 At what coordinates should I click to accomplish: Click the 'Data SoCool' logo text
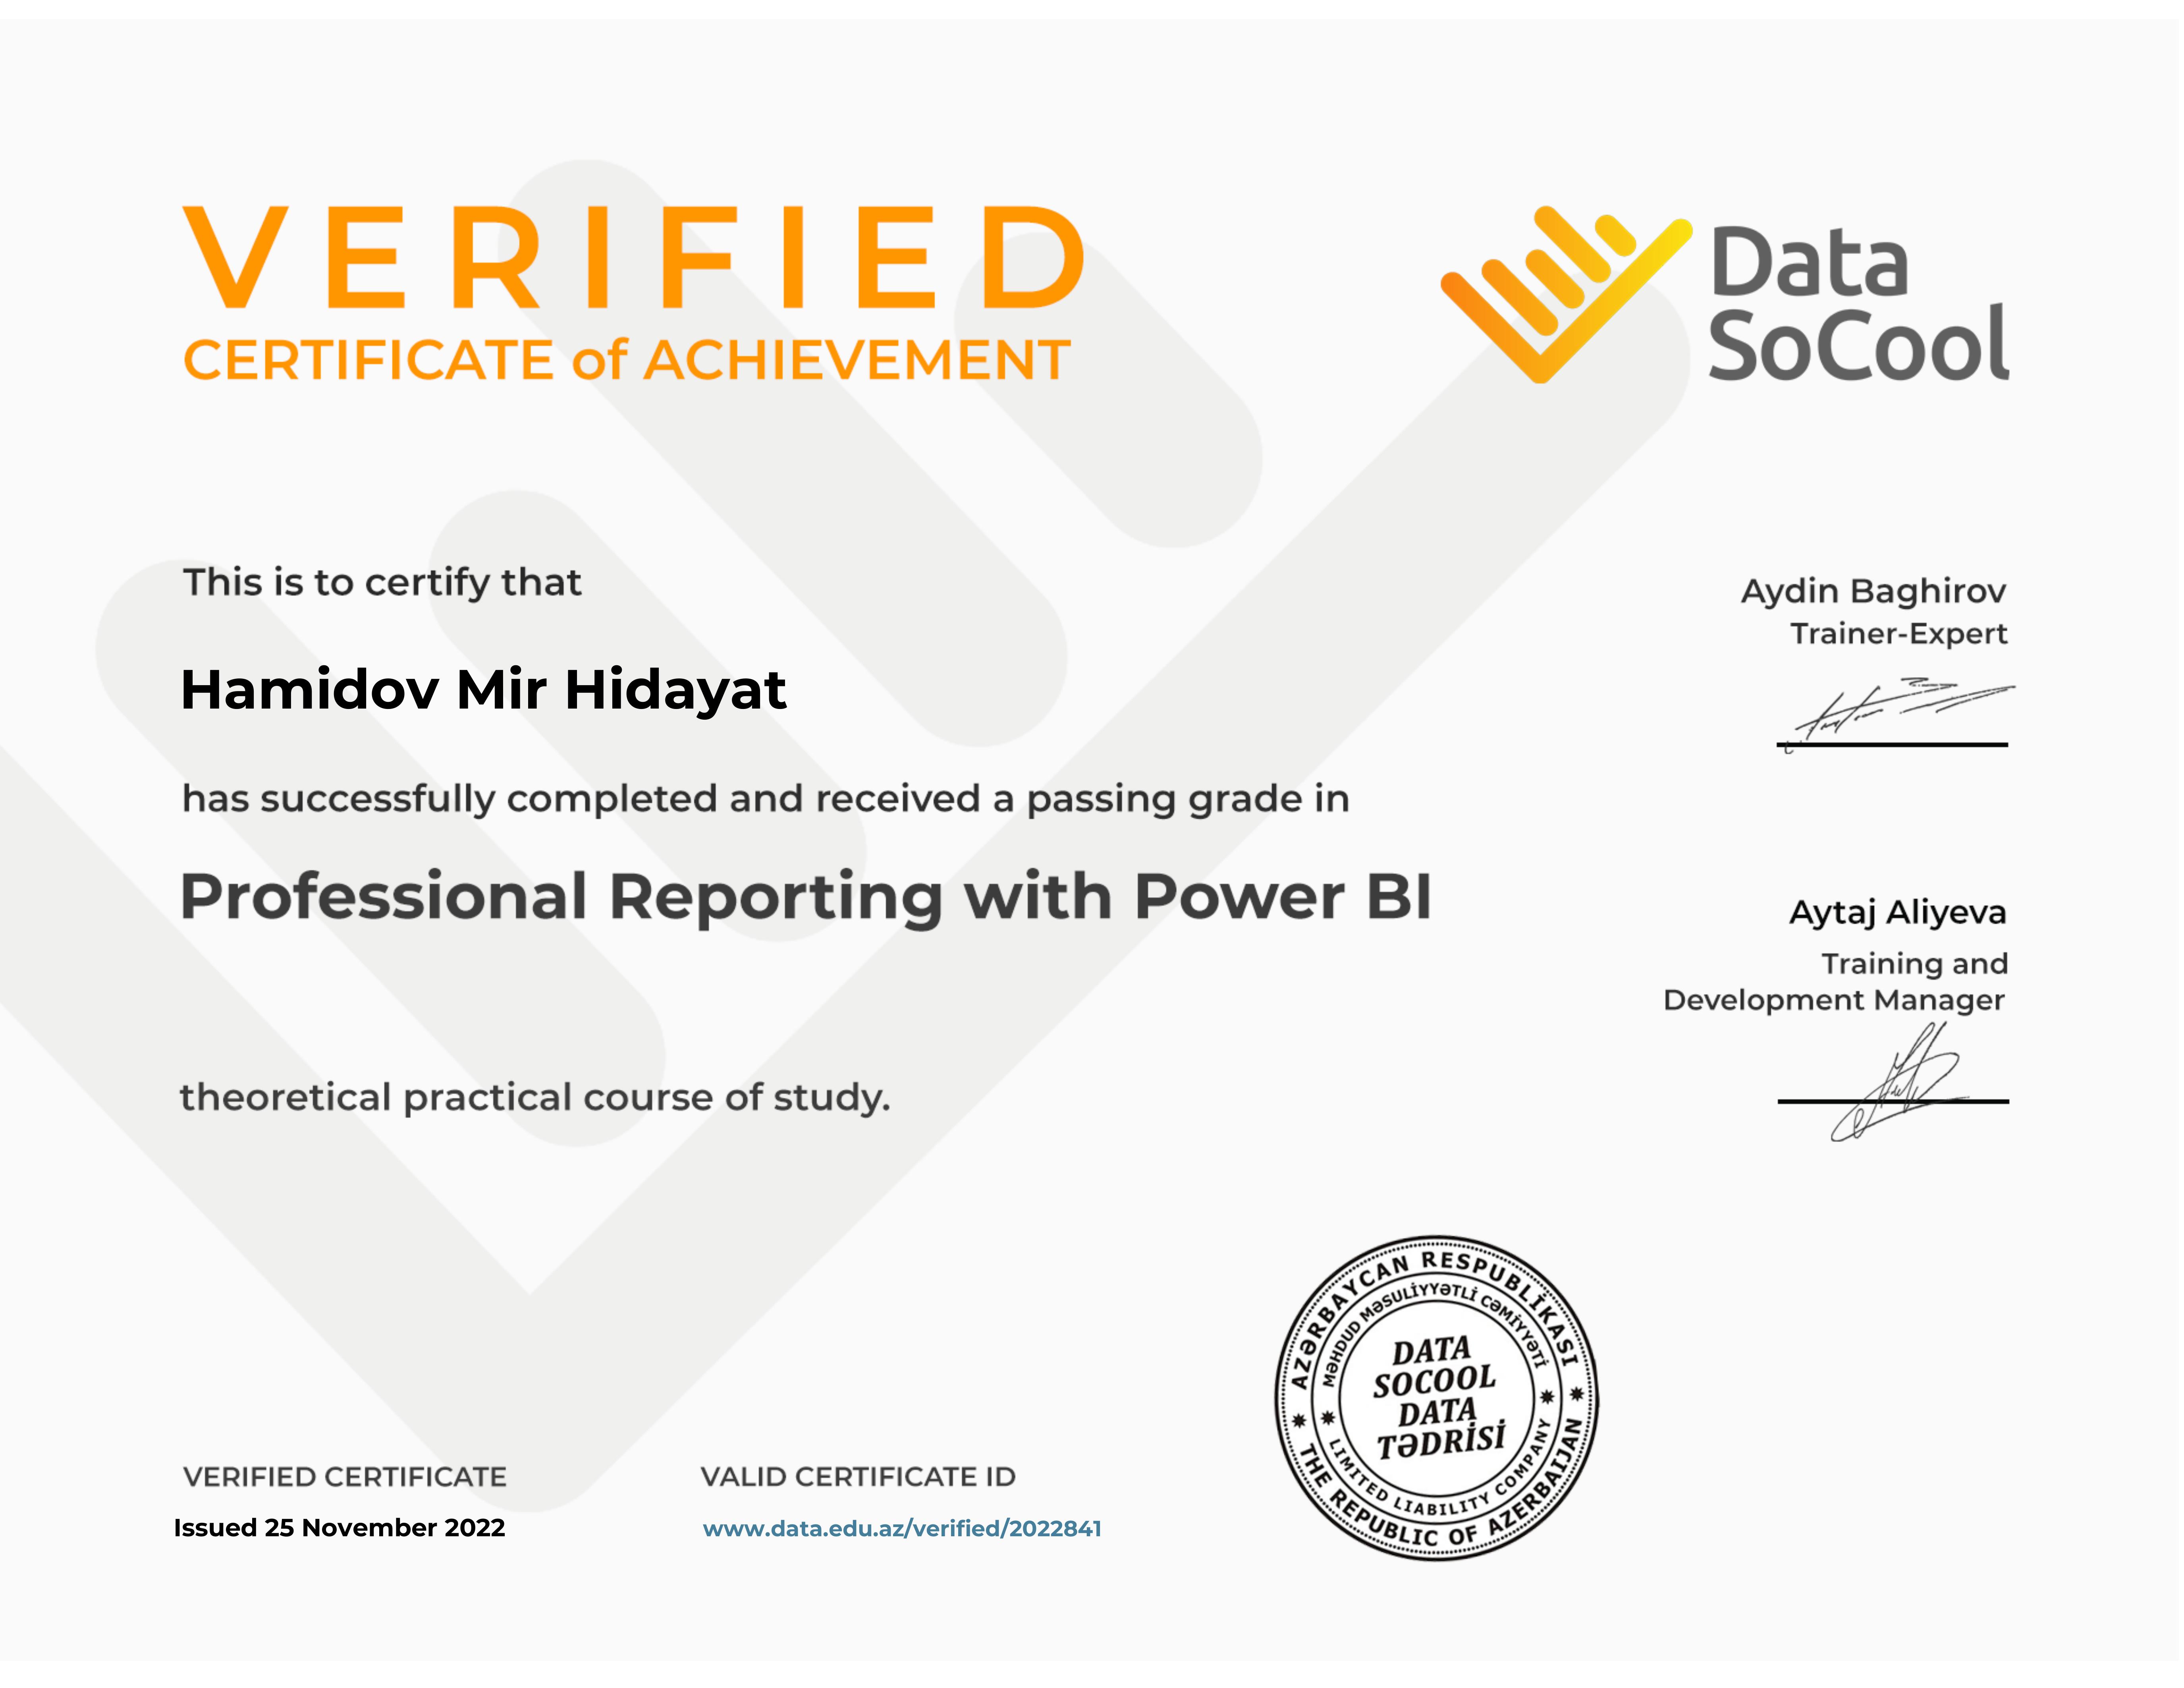click(x=1859, y=303)
